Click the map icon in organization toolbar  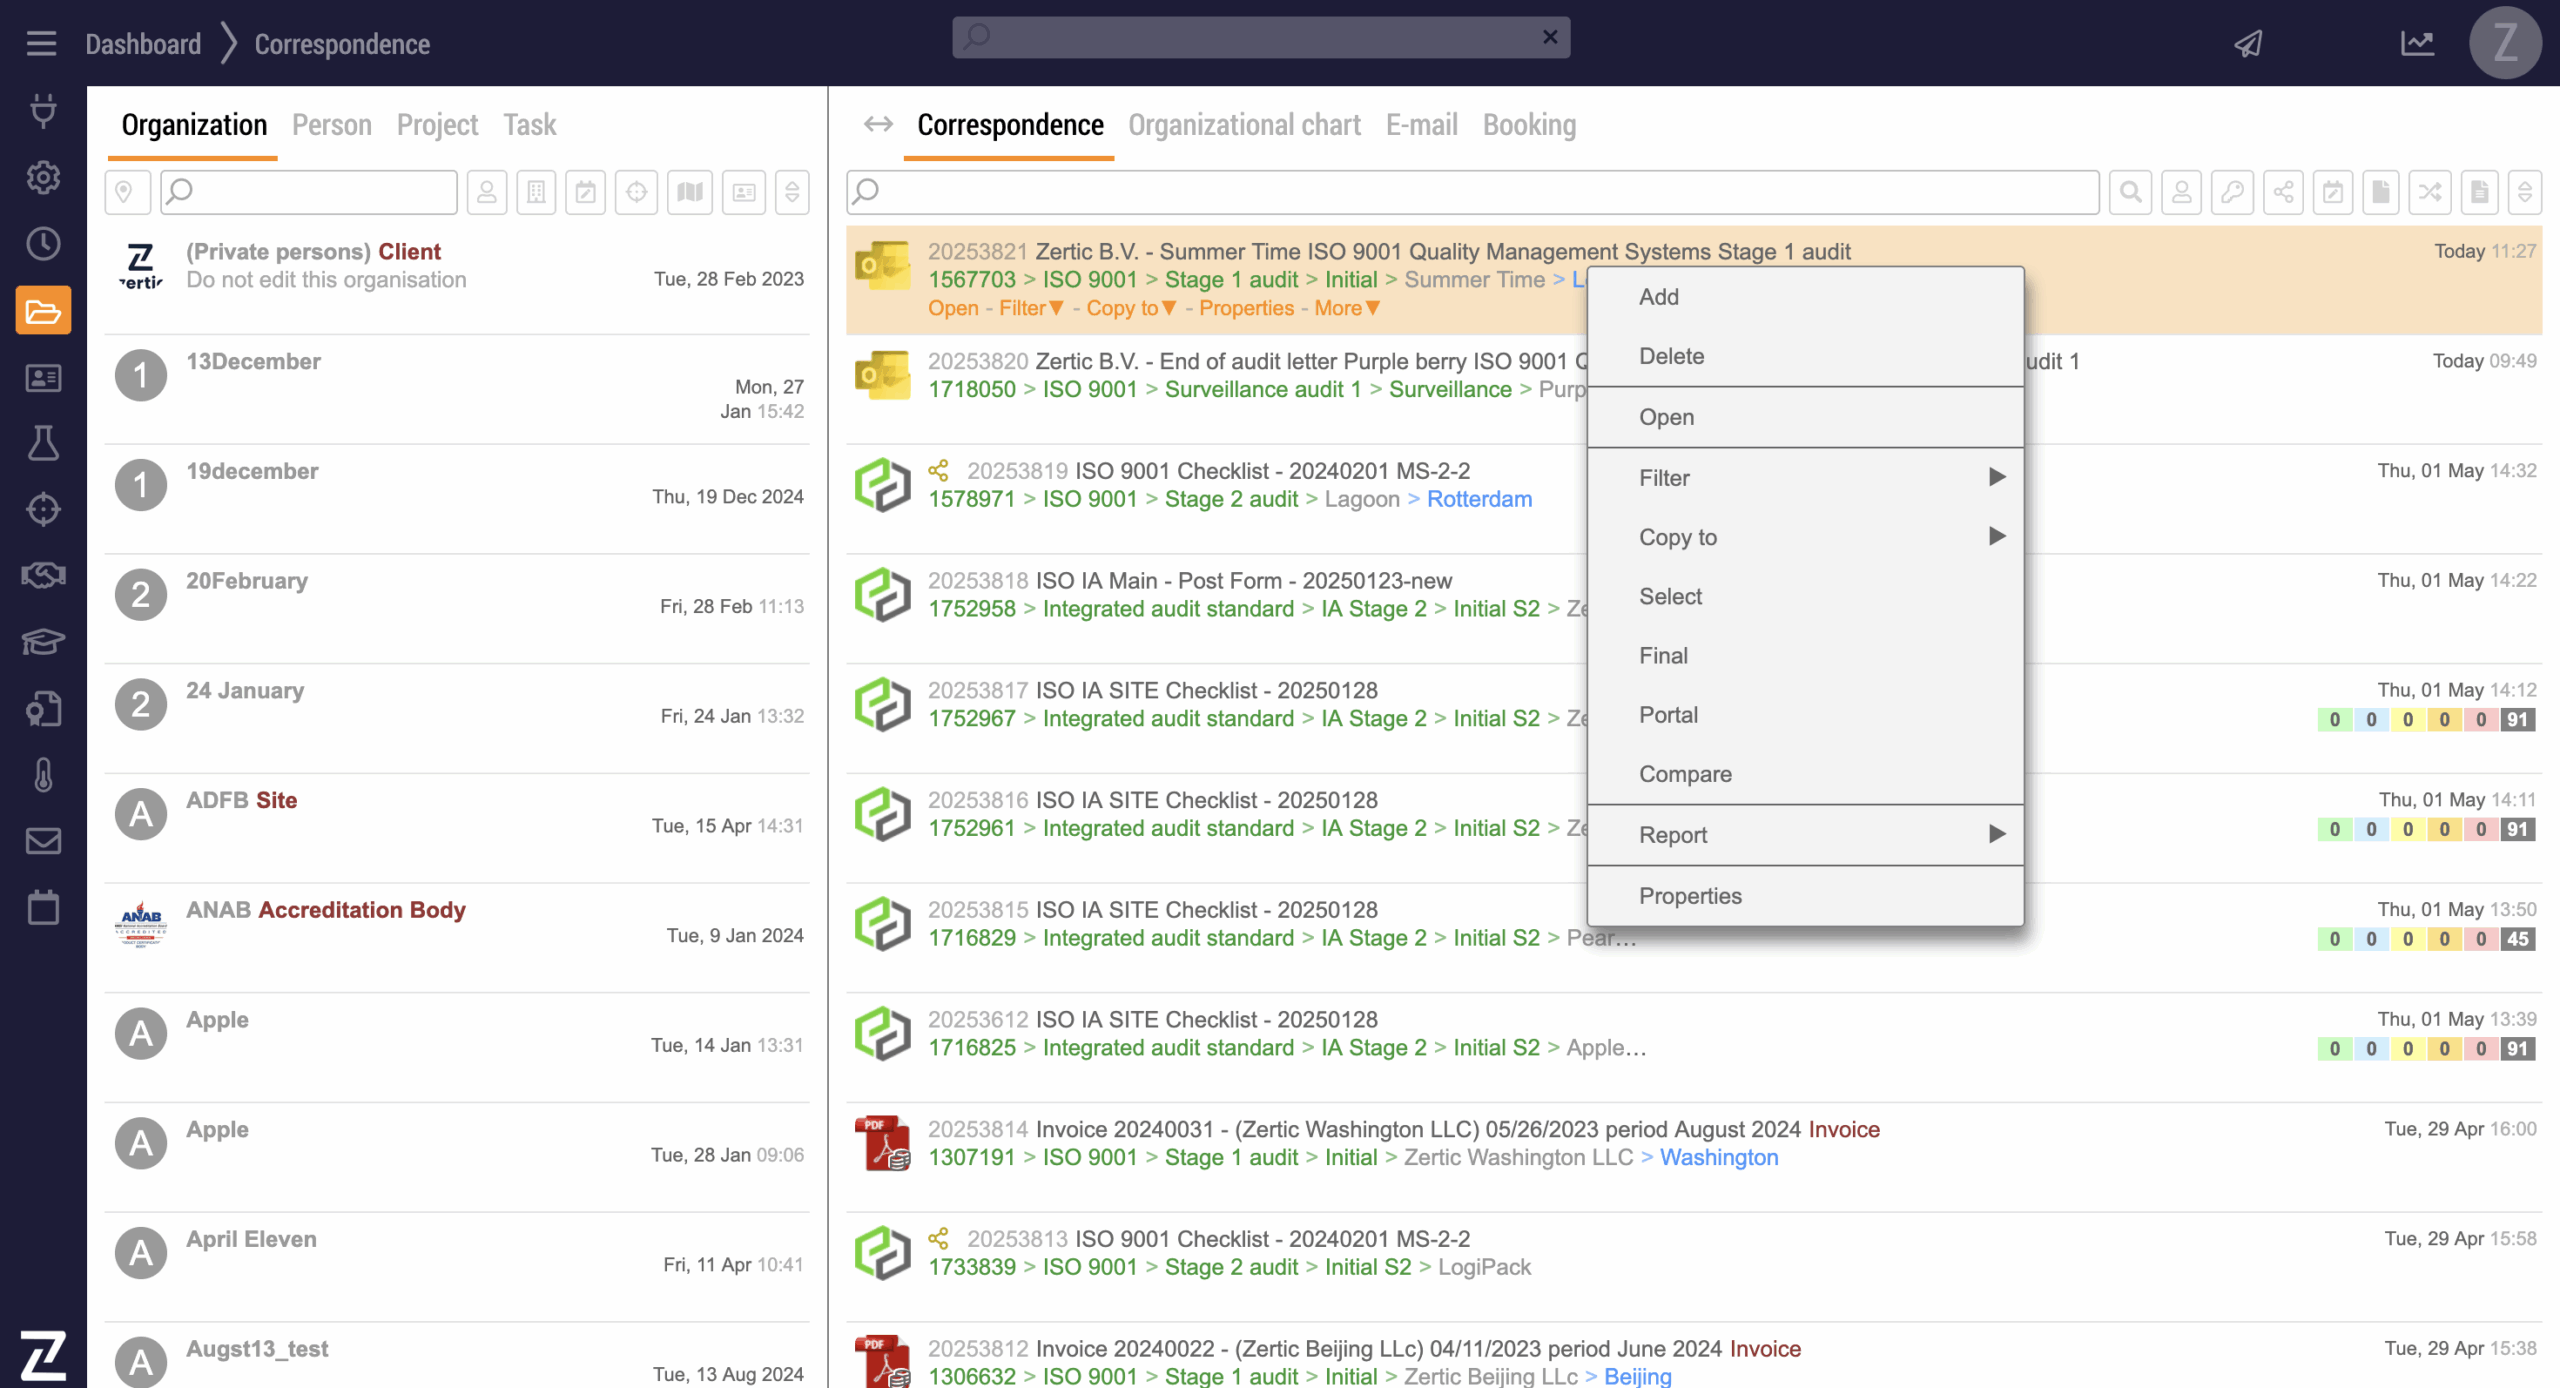pos(689,192)
